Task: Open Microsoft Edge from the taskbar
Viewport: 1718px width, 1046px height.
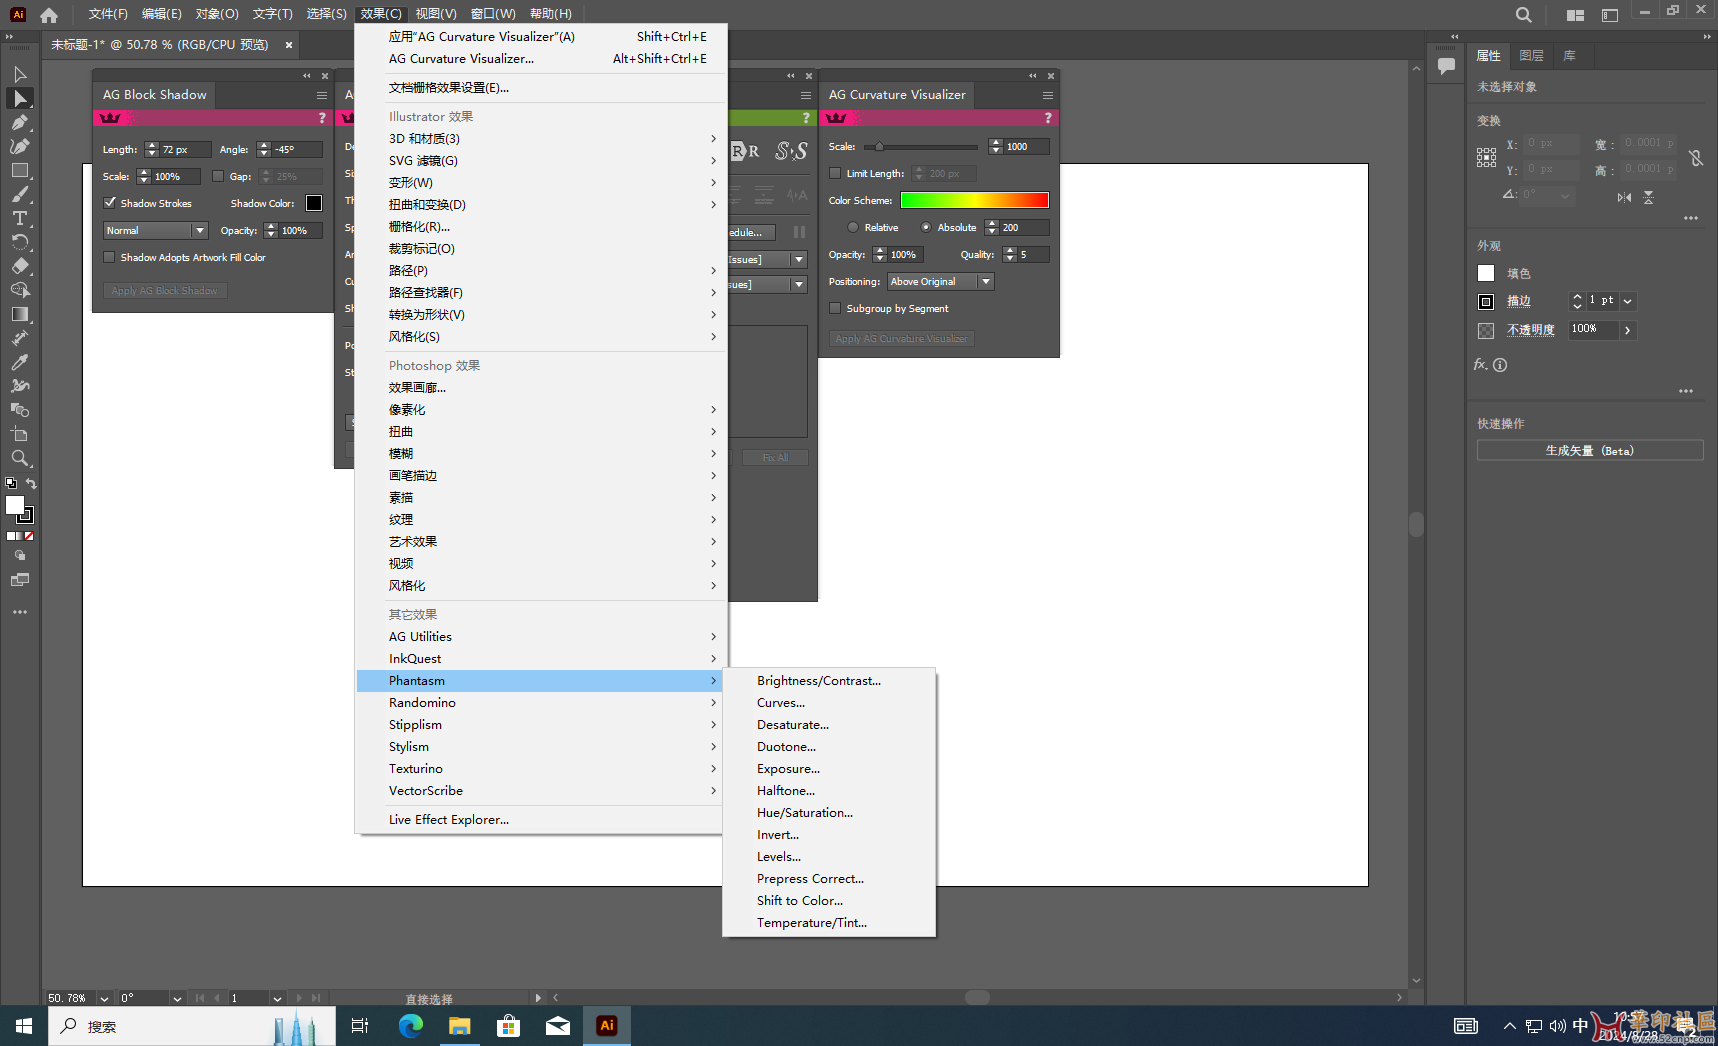Action: click(x=411, y=1025)
